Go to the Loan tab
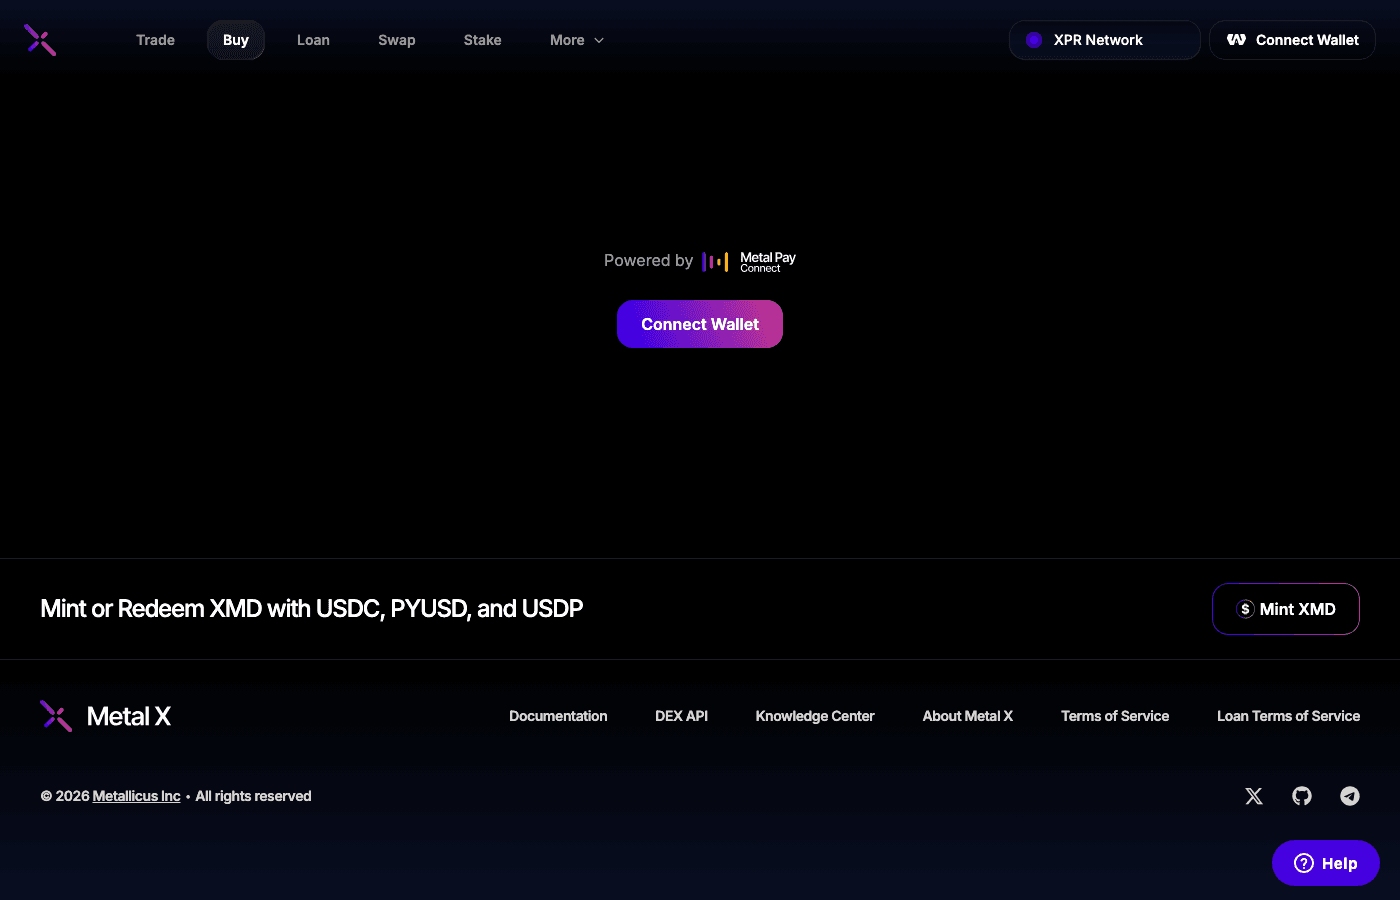The width and height of the screenshot is (1400, 900). tap(313, 40)
